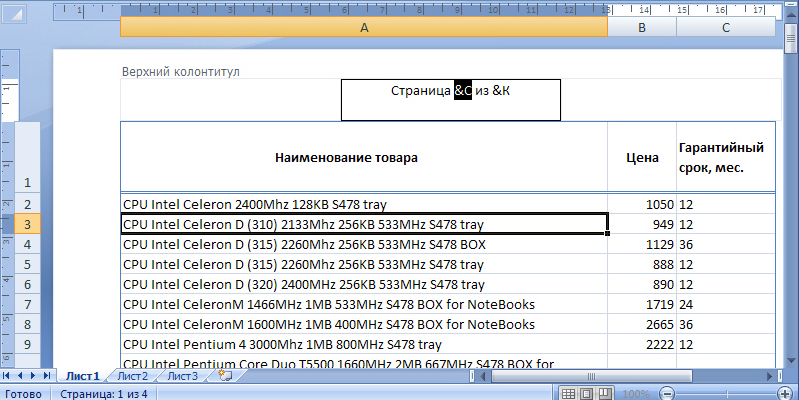Click the center header box 'Страница &С из &К'
799x400 pixels.
click(x=450, y=100)
